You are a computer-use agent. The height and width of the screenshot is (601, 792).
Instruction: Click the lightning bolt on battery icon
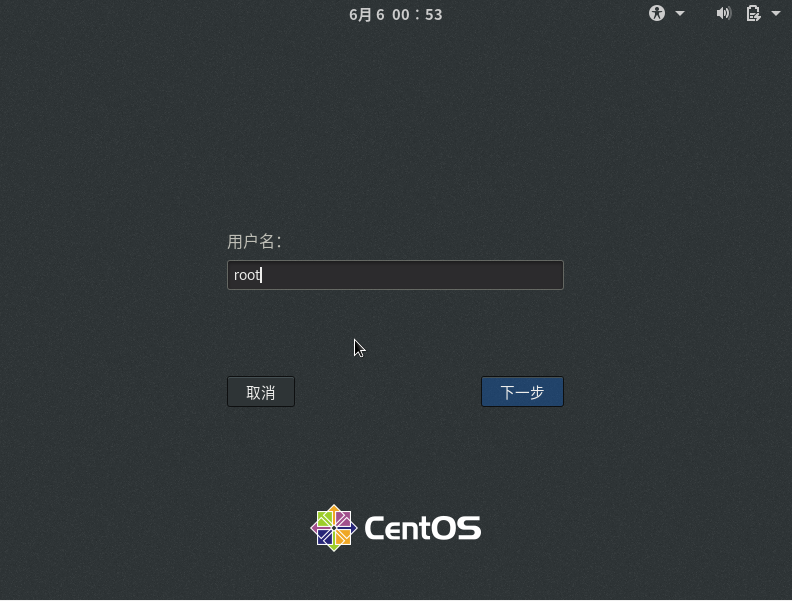click(x=757, y=17)
